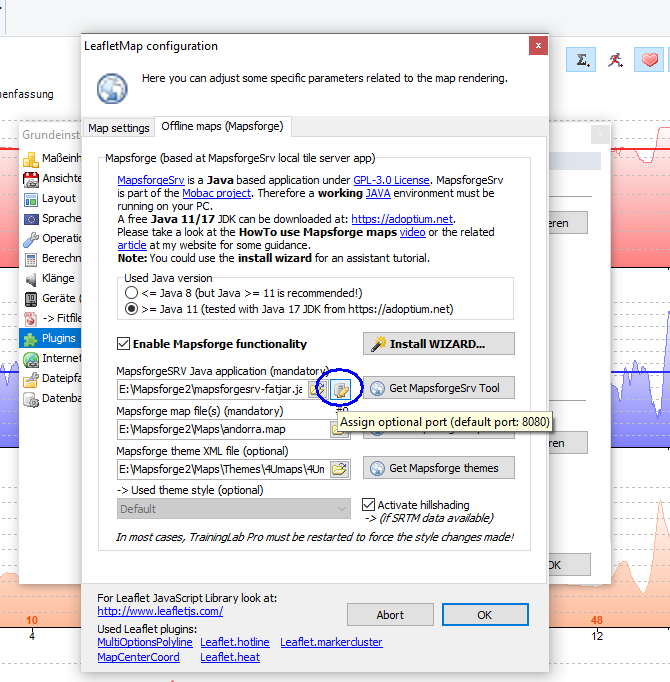The width and height of the screenshot is (670, 682).
Task: Select Operatio... wrench item in the sidebar
Action: pyautogui.click(x=51, y=238)
